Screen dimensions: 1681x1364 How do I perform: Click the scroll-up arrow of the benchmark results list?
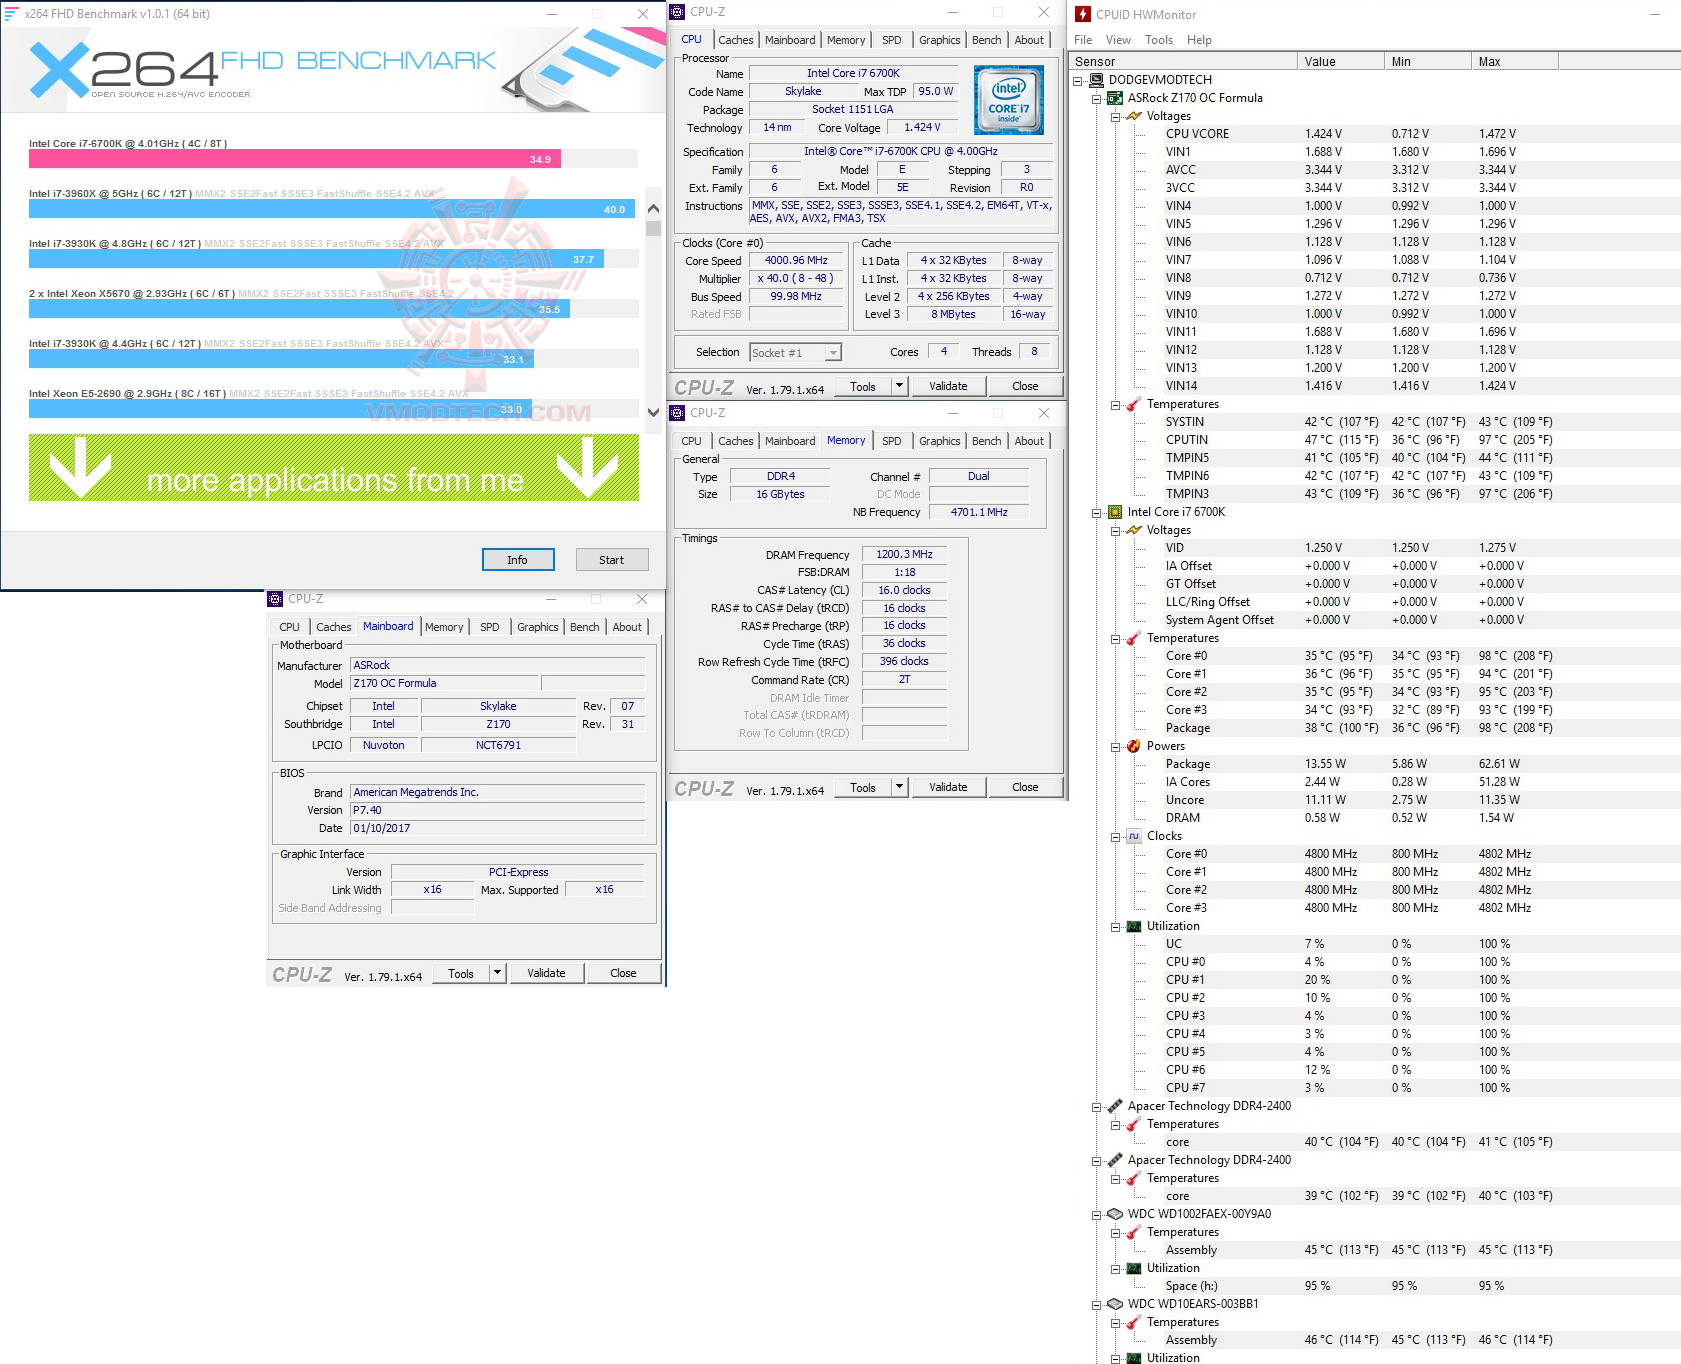click(x=654, y=209)
